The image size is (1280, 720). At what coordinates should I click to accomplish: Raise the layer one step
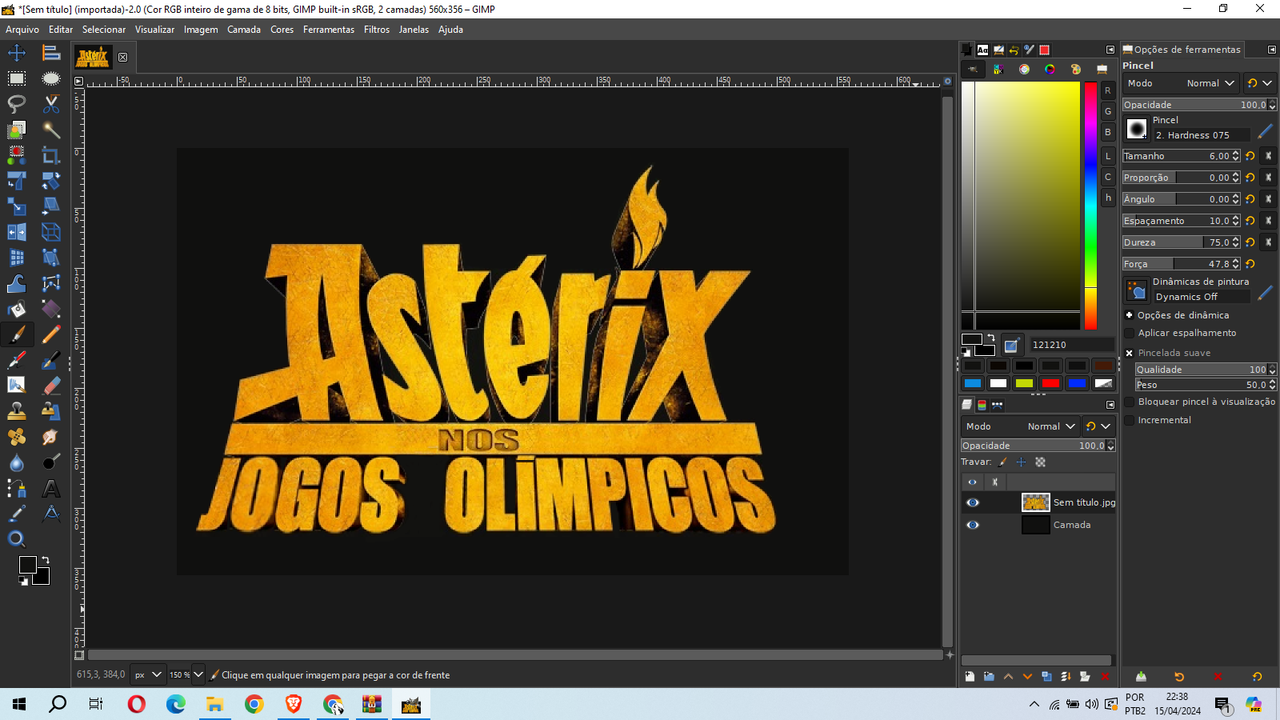pos(1008,677)
